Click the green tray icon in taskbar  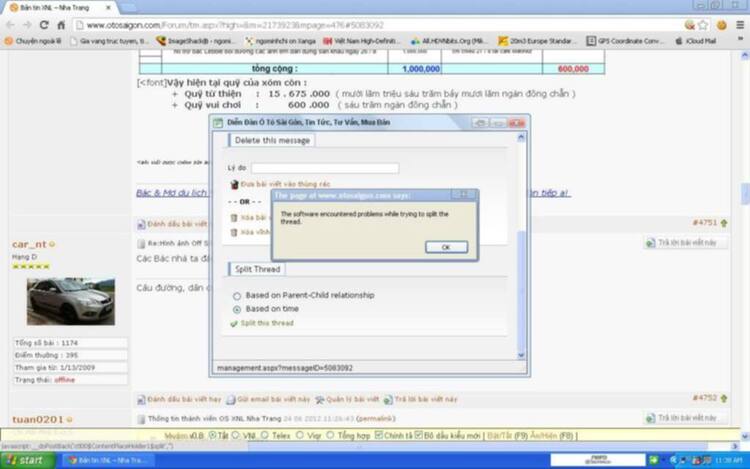coord(653,460)
